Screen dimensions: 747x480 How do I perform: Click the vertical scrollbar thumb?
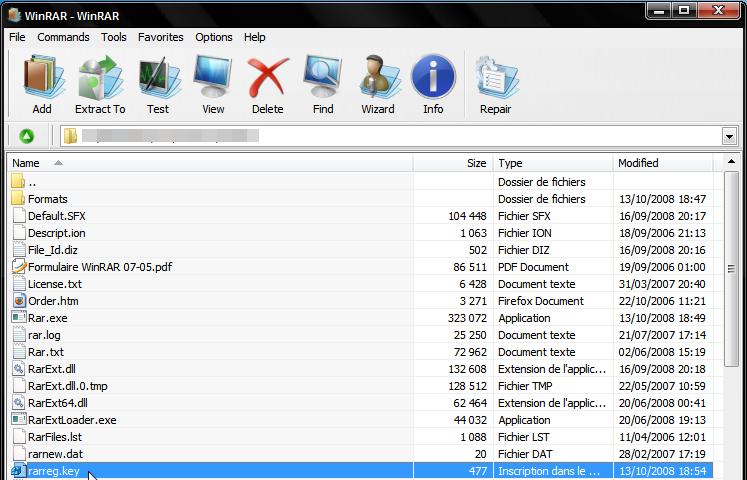click(731, 269)
